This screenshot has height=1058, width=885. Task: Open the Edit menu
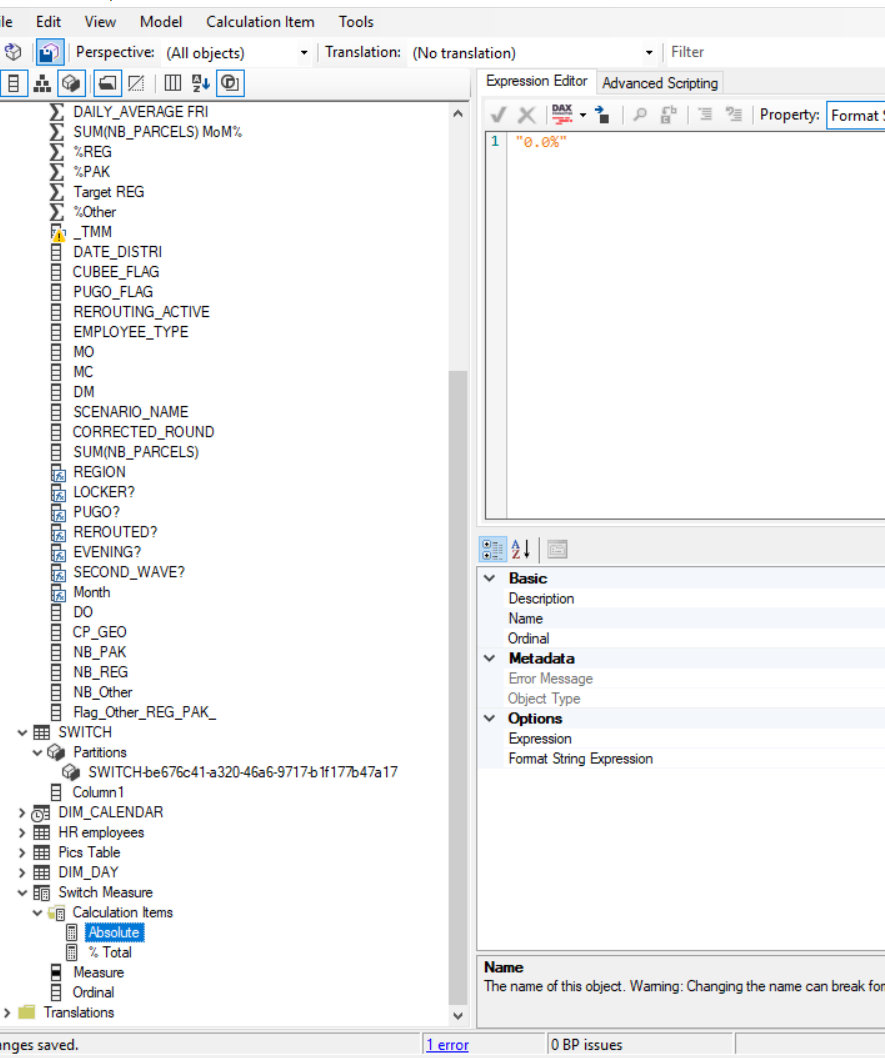point(49,22)
